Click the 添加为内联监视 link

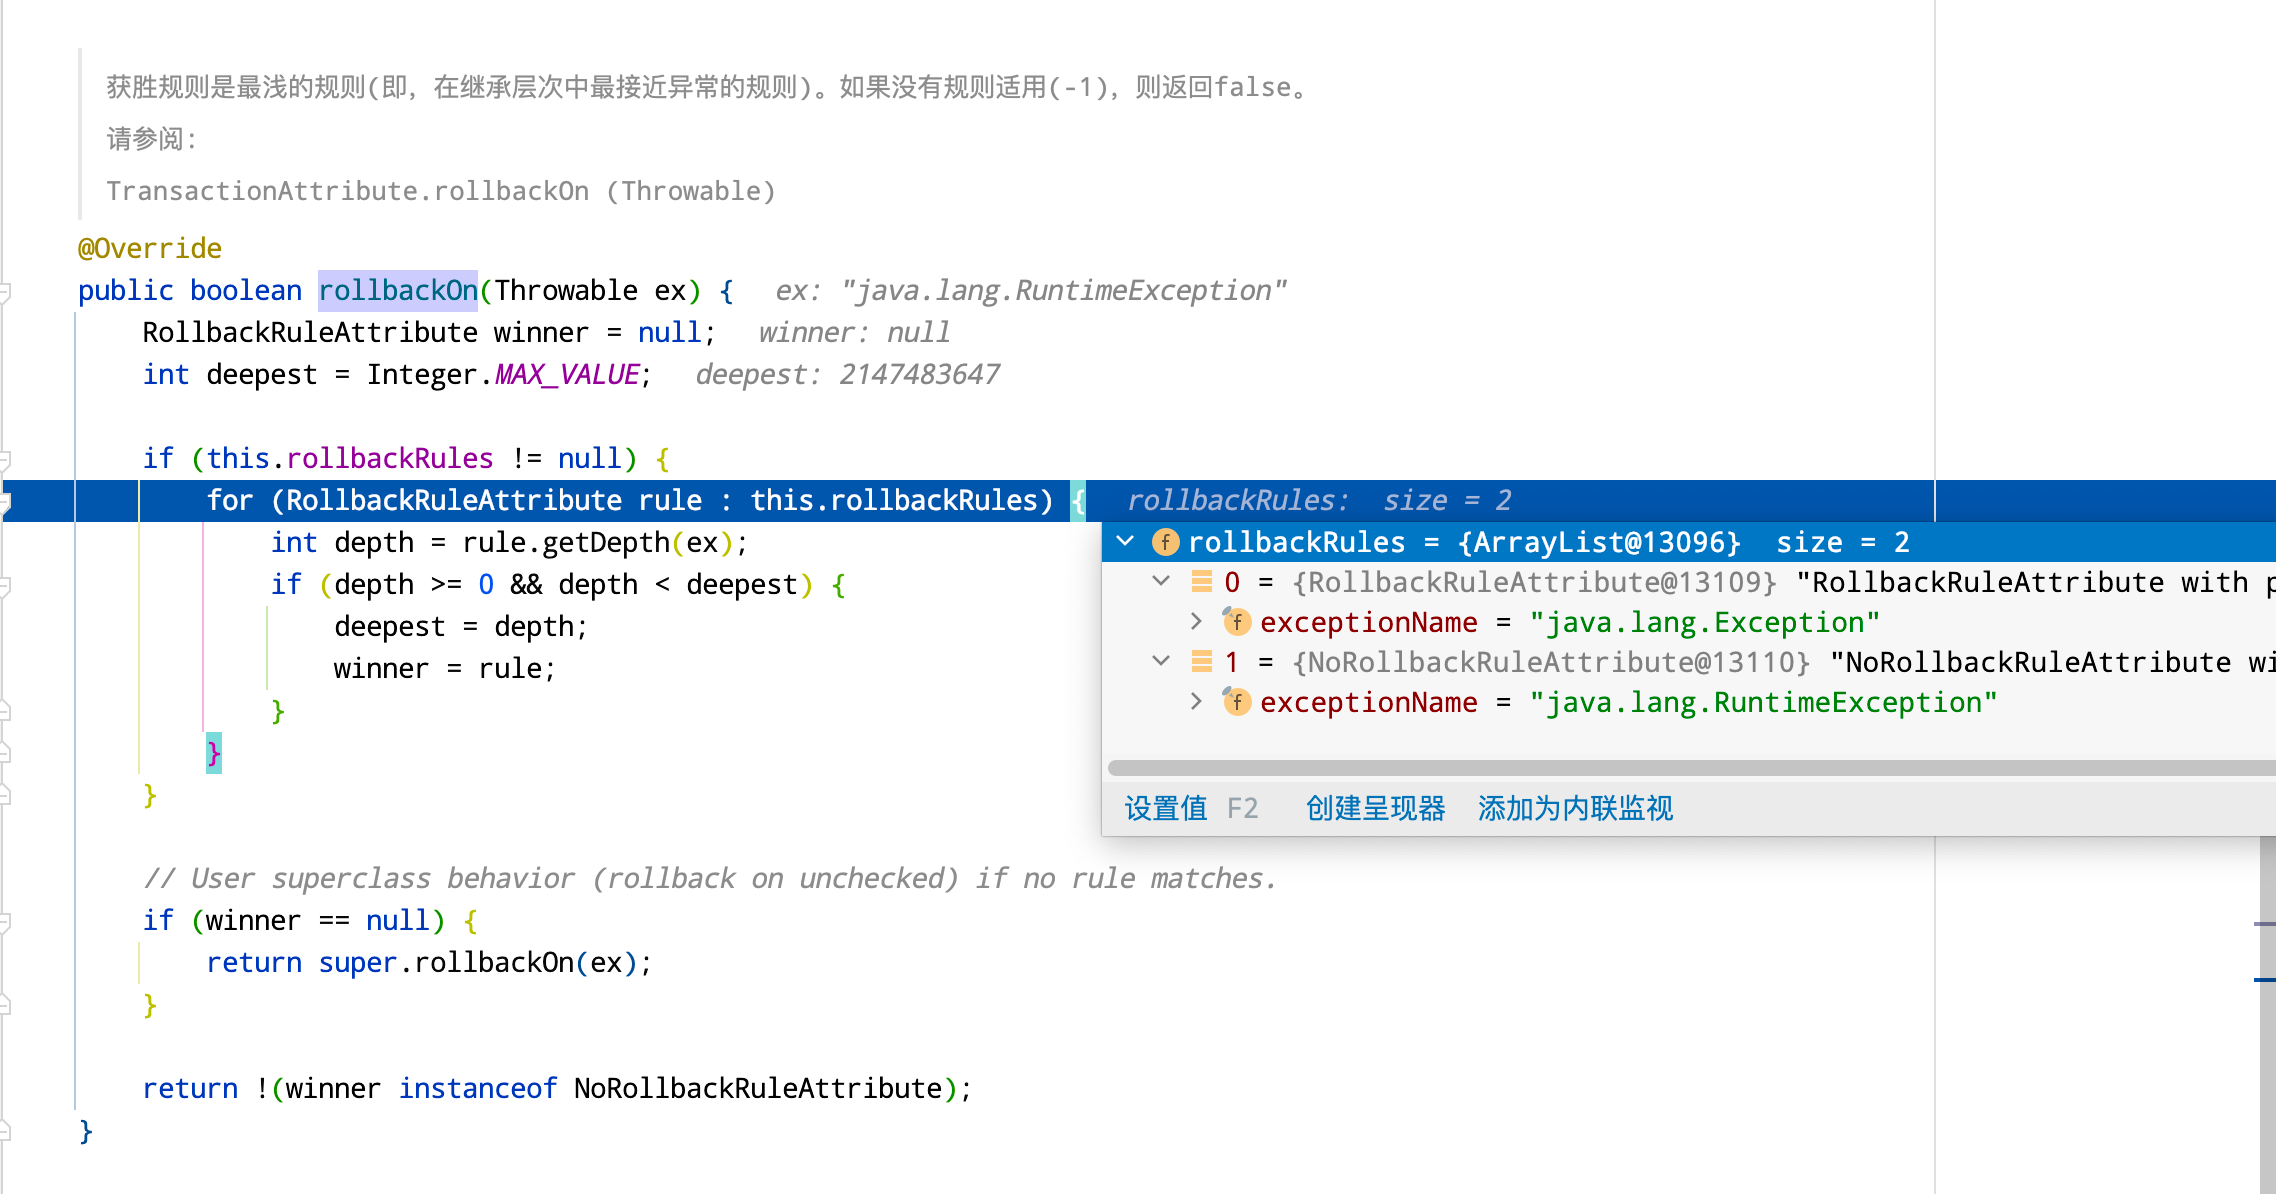click(1575, 808)
